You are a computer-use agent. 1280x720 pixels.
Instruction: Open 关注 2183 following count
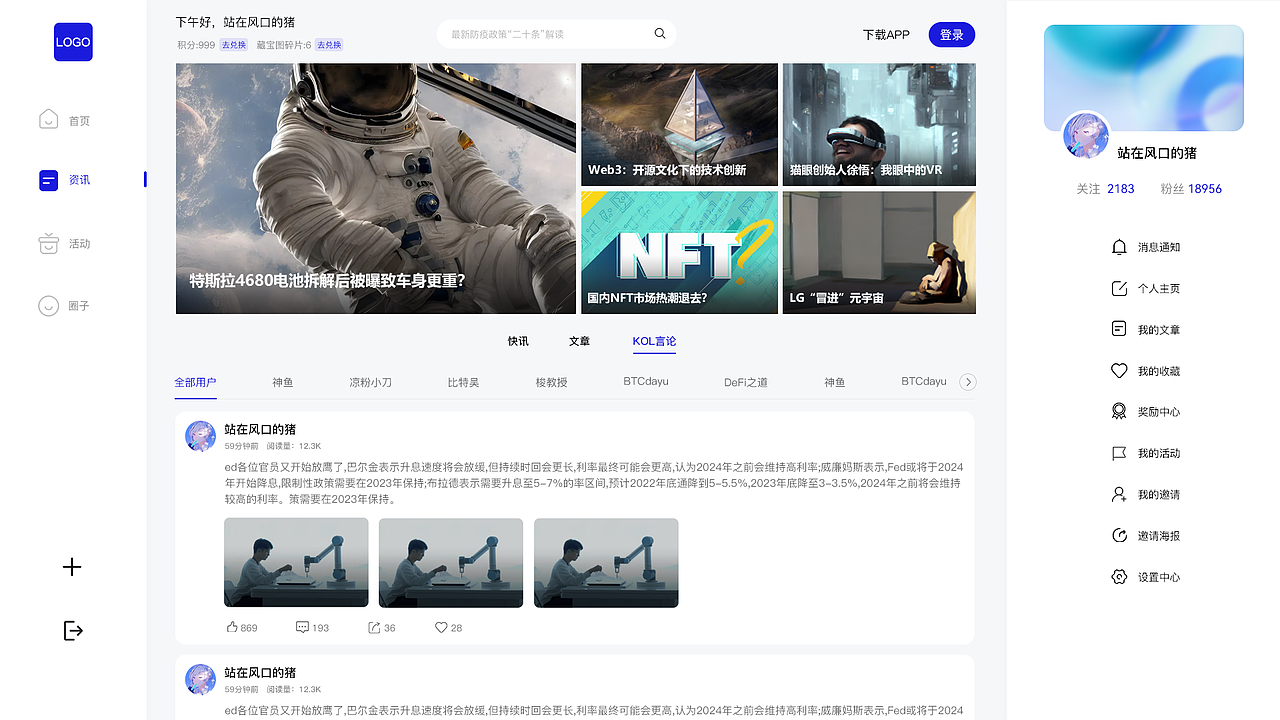[x=1105, y=189]
